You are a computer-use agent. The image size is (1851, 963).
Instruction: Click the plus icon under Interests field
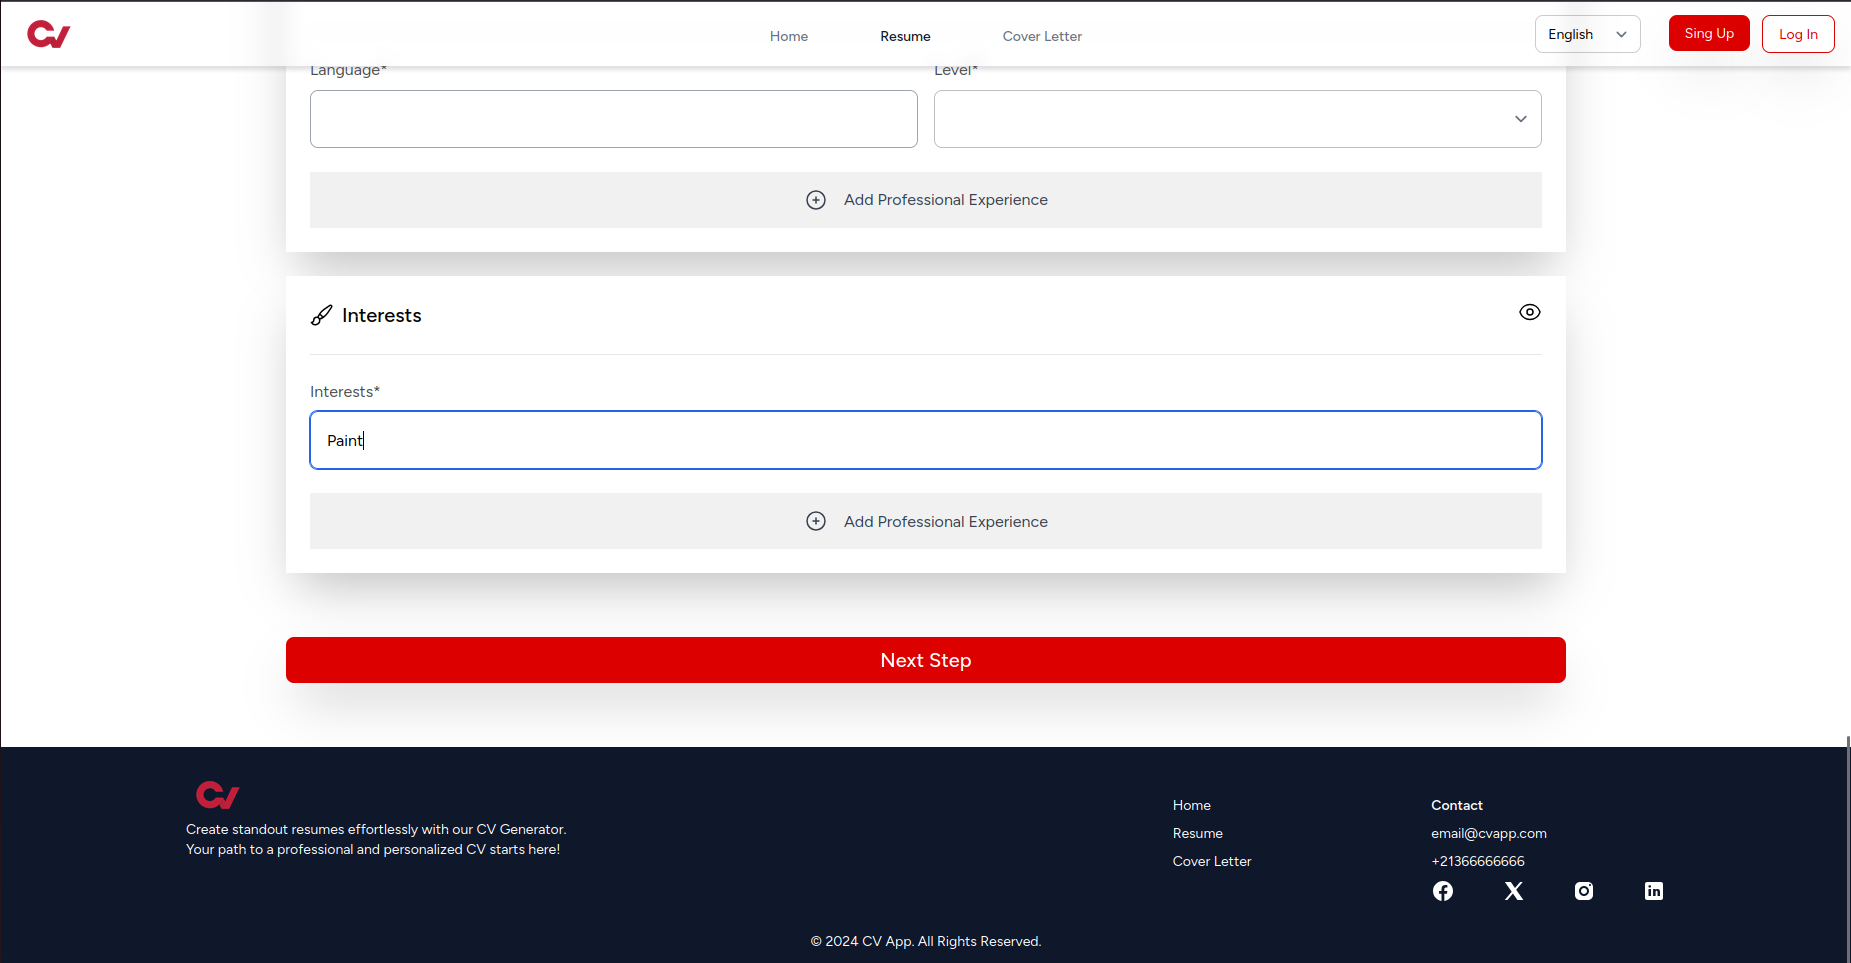pyautogui.click(x=816, y=521)
